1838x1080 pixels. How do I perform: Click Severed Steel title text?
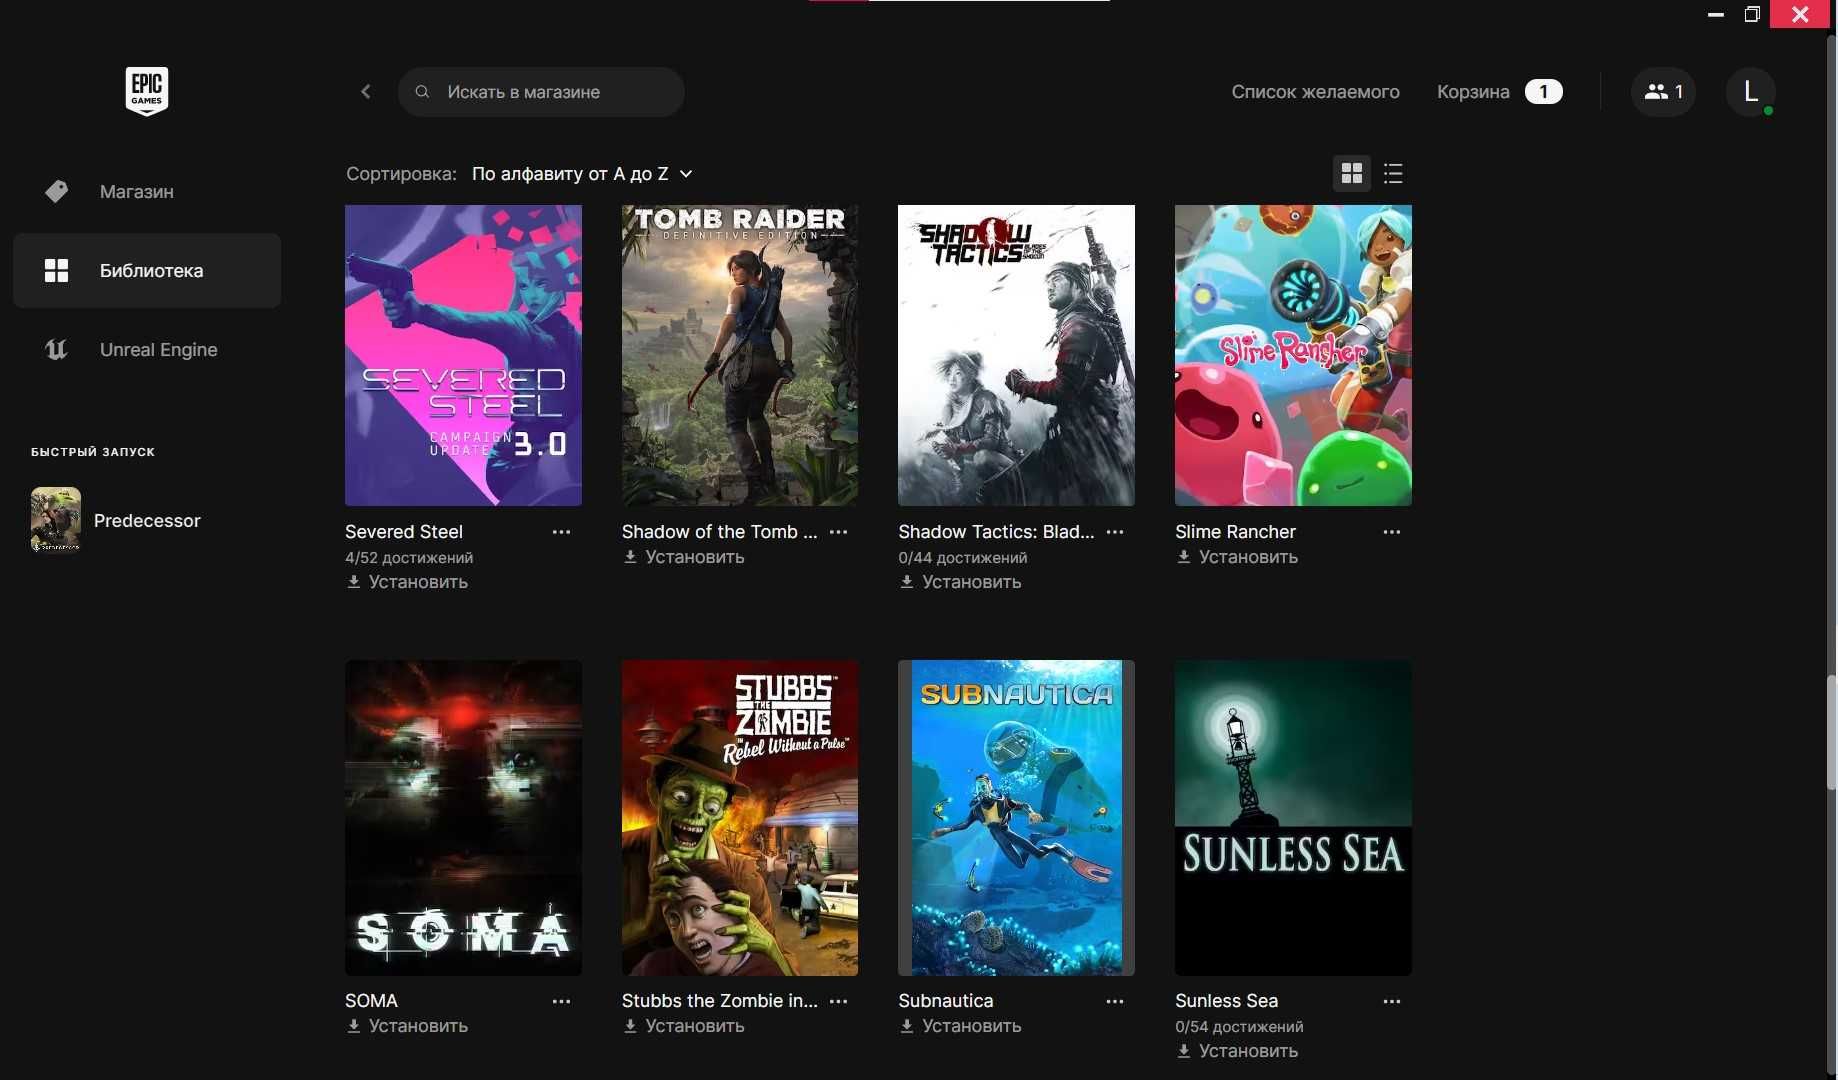(404, 532)
